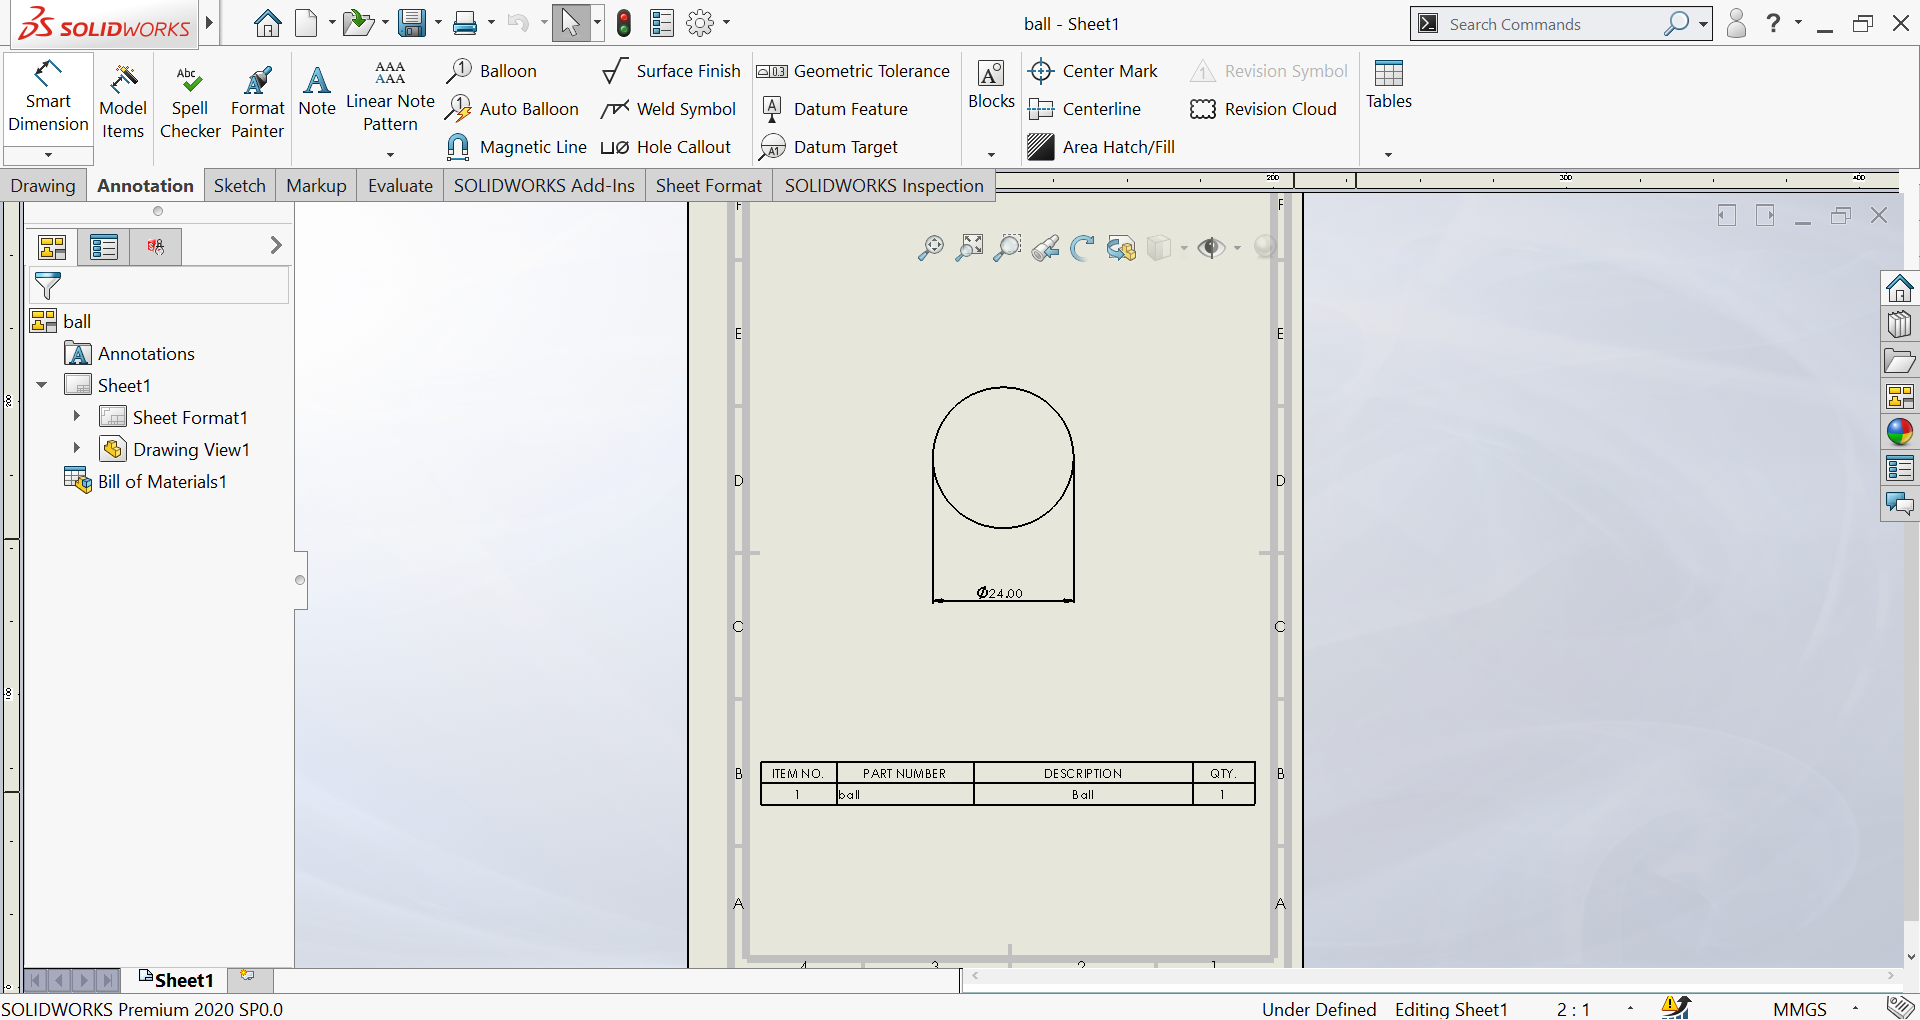Click the Area Hatch/Fill icon
The height and width of the screenshot is (1020, 1920).
pos(1041,147)
